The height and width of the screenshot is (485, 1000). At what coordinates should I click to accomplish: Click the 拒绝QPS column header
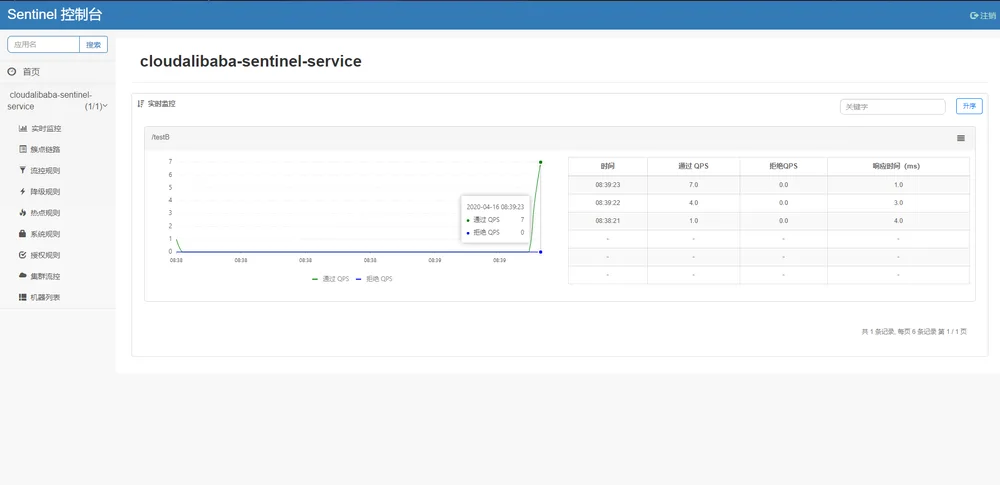[x=783, y=166]
